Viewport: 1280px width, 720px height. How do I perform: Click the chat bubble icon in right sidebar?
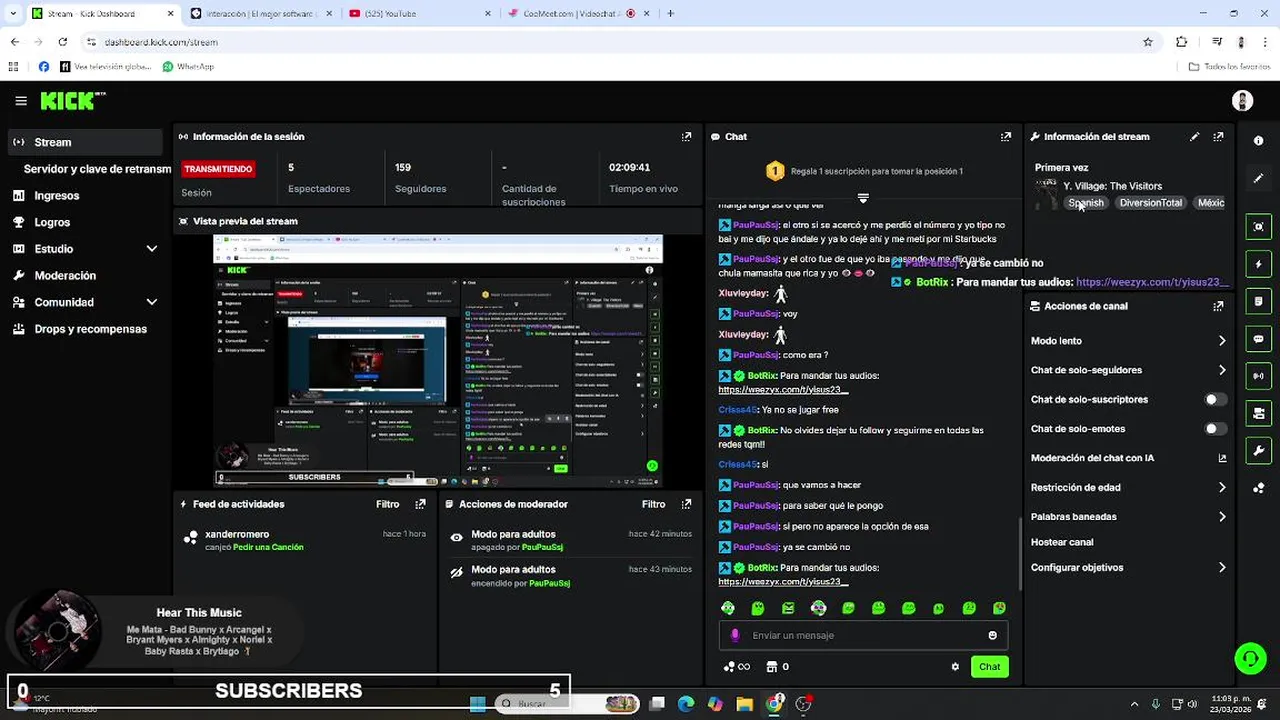click(x=1258, y=339)
